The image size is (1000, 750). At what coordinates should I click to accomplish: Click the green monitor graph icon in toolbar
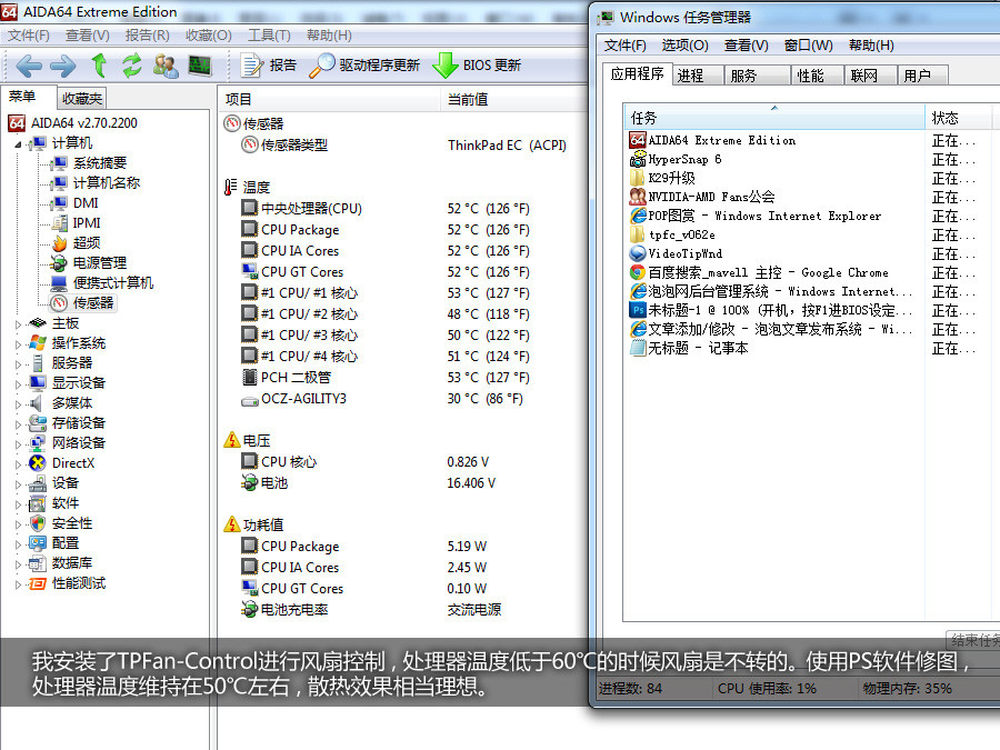(x=200, y=65)
